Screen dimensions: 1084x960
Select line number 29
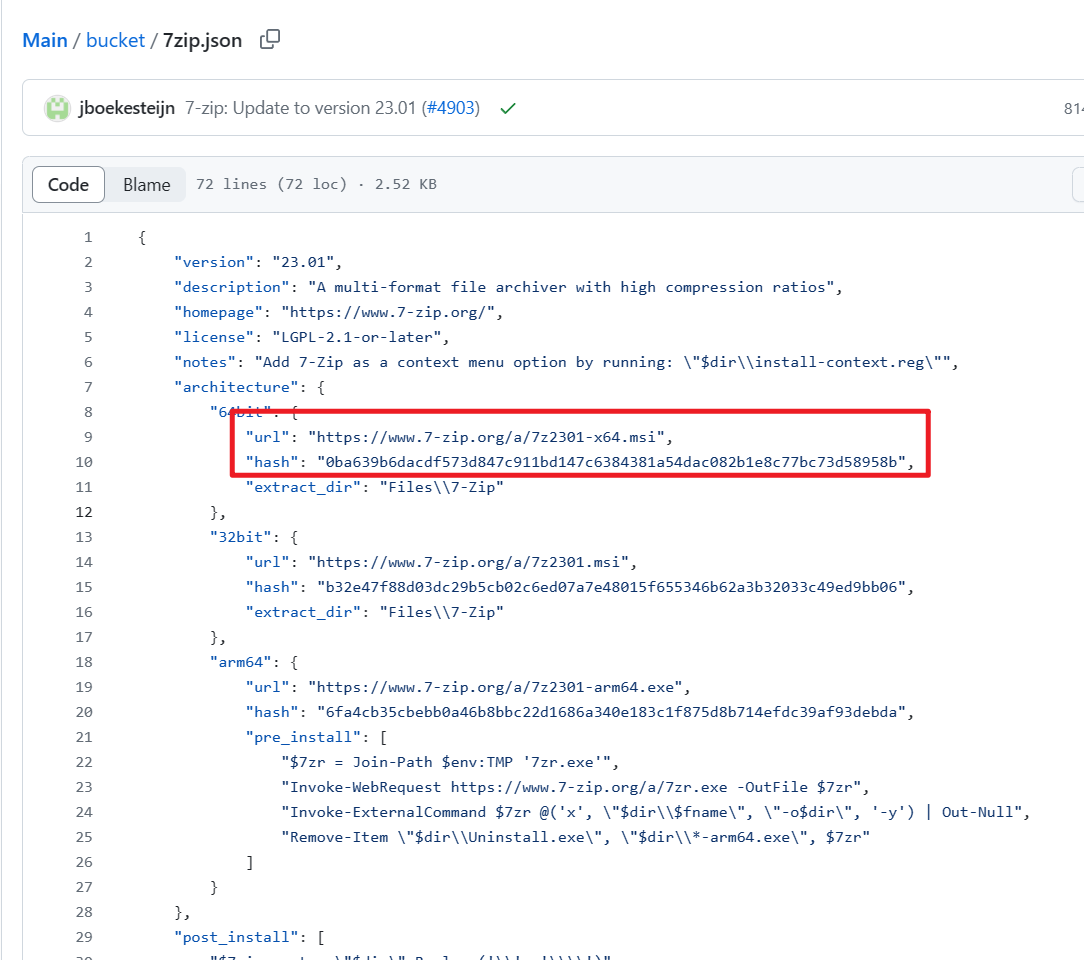pos(84,937)
